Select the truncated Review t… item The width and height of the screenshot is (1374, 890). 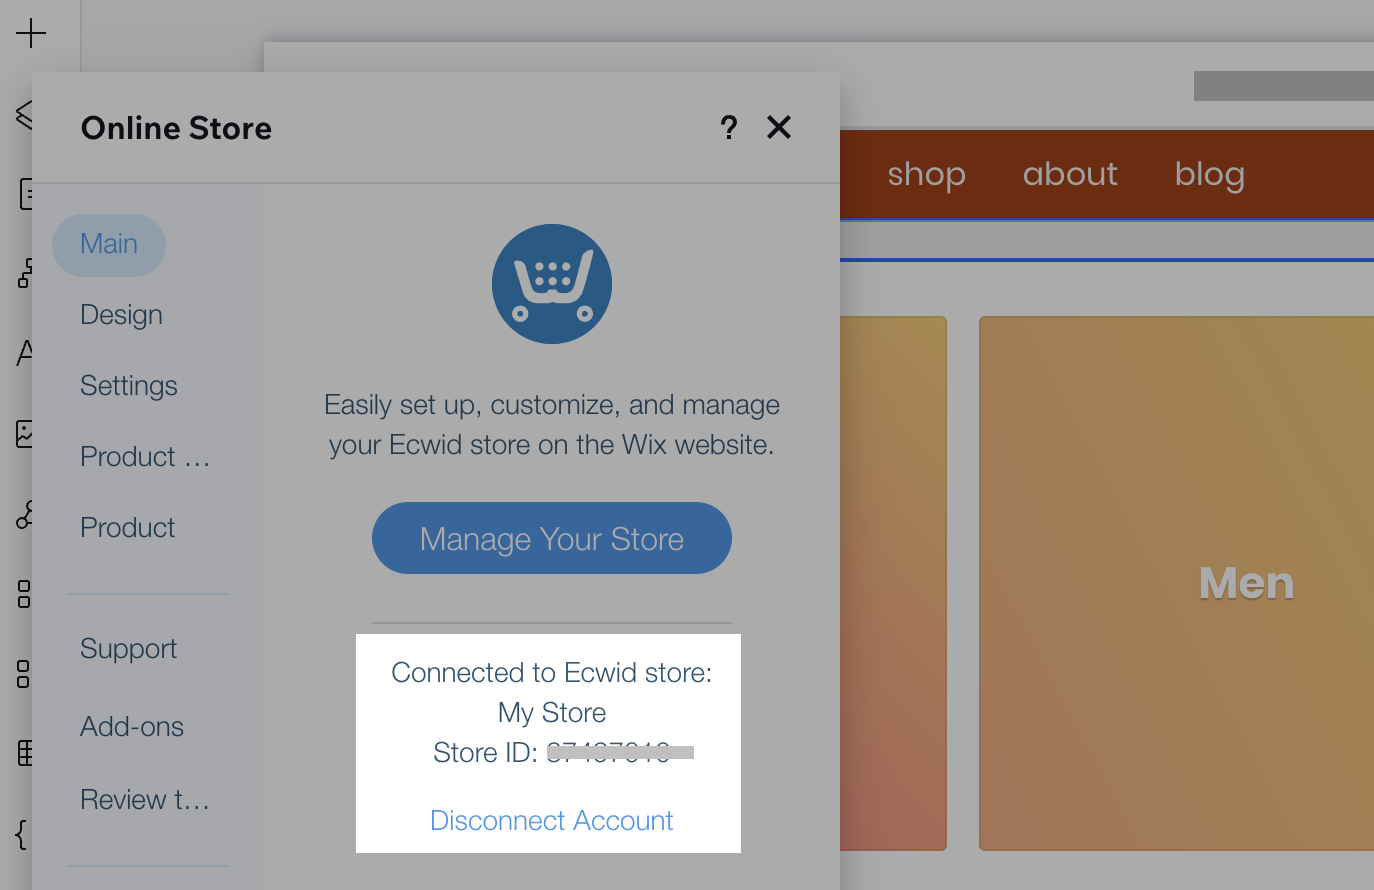145,800
